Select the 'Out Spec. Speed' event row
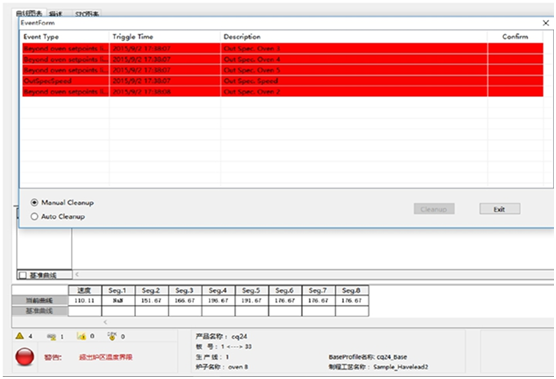This screenshot has height=379, width=556. (x=283, y=81)
